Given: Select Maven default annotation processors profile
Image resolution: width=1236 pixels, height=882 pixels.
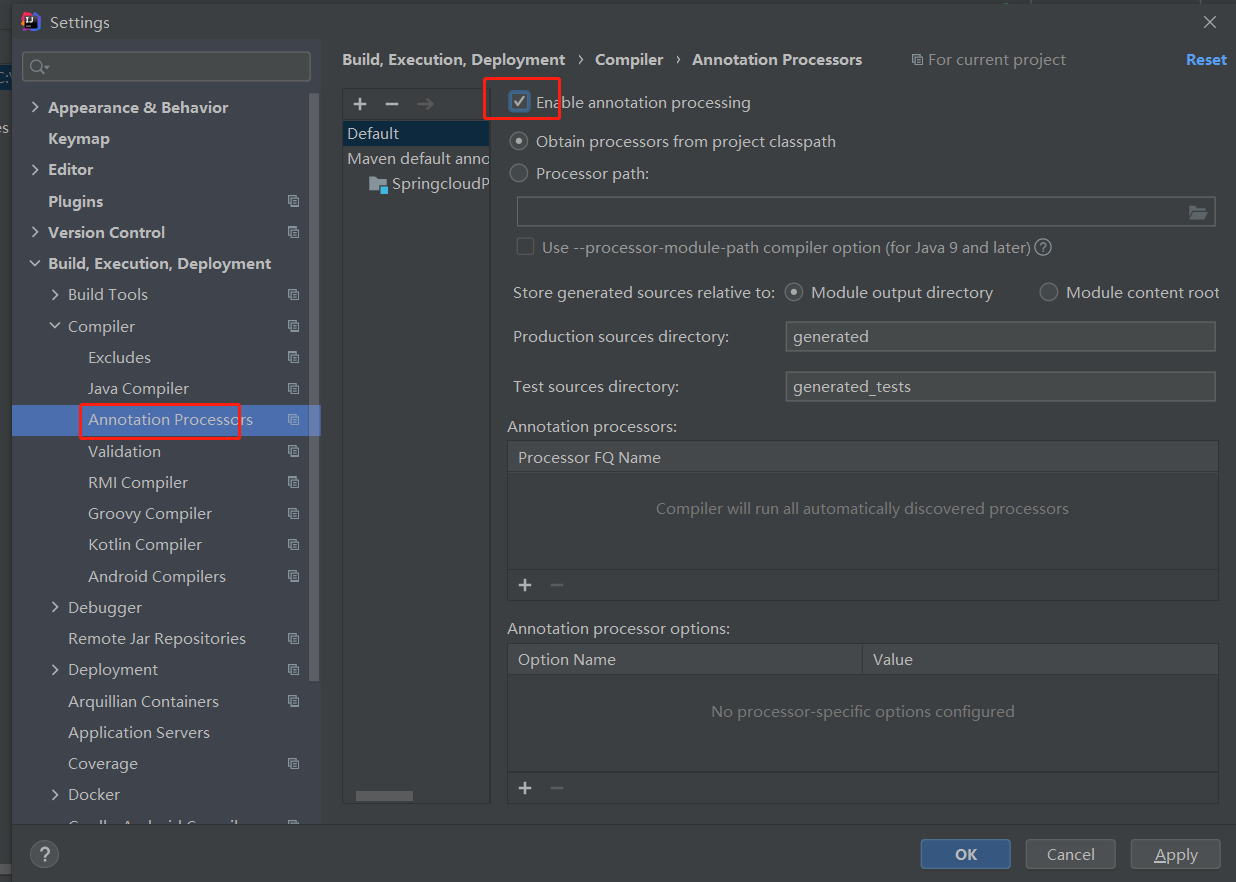Looking at the screenshot, I should [x=416, y=158].
